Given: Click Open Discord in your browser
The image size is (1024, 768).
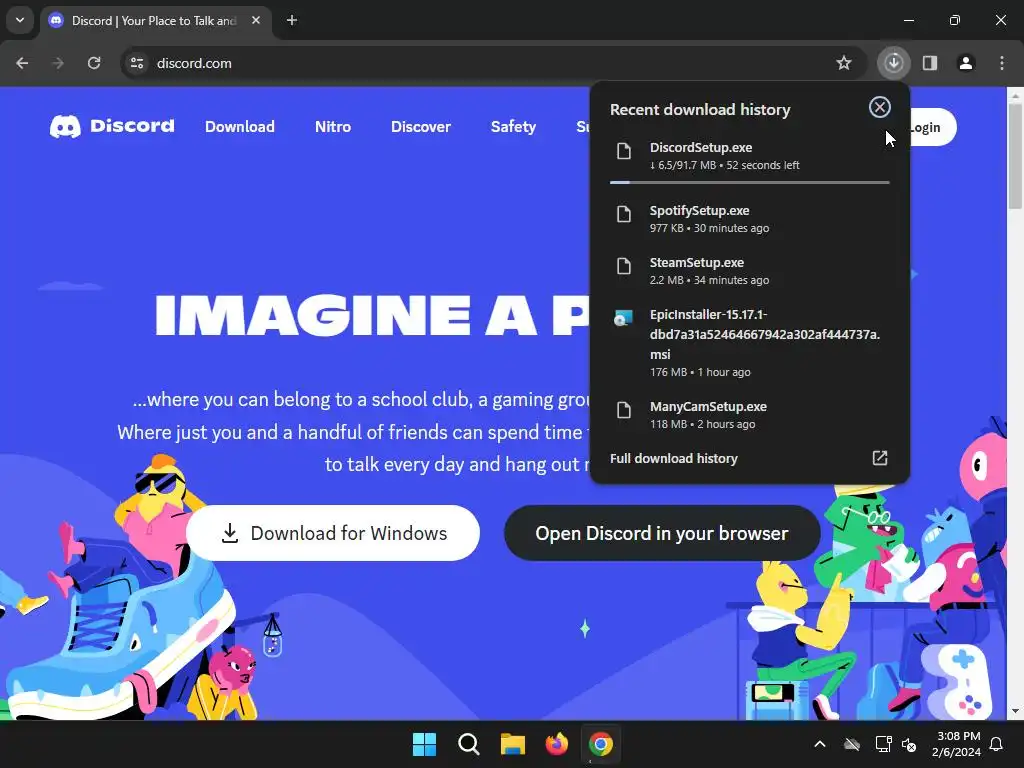Looking at the screenshot, I should pos(662,533).
